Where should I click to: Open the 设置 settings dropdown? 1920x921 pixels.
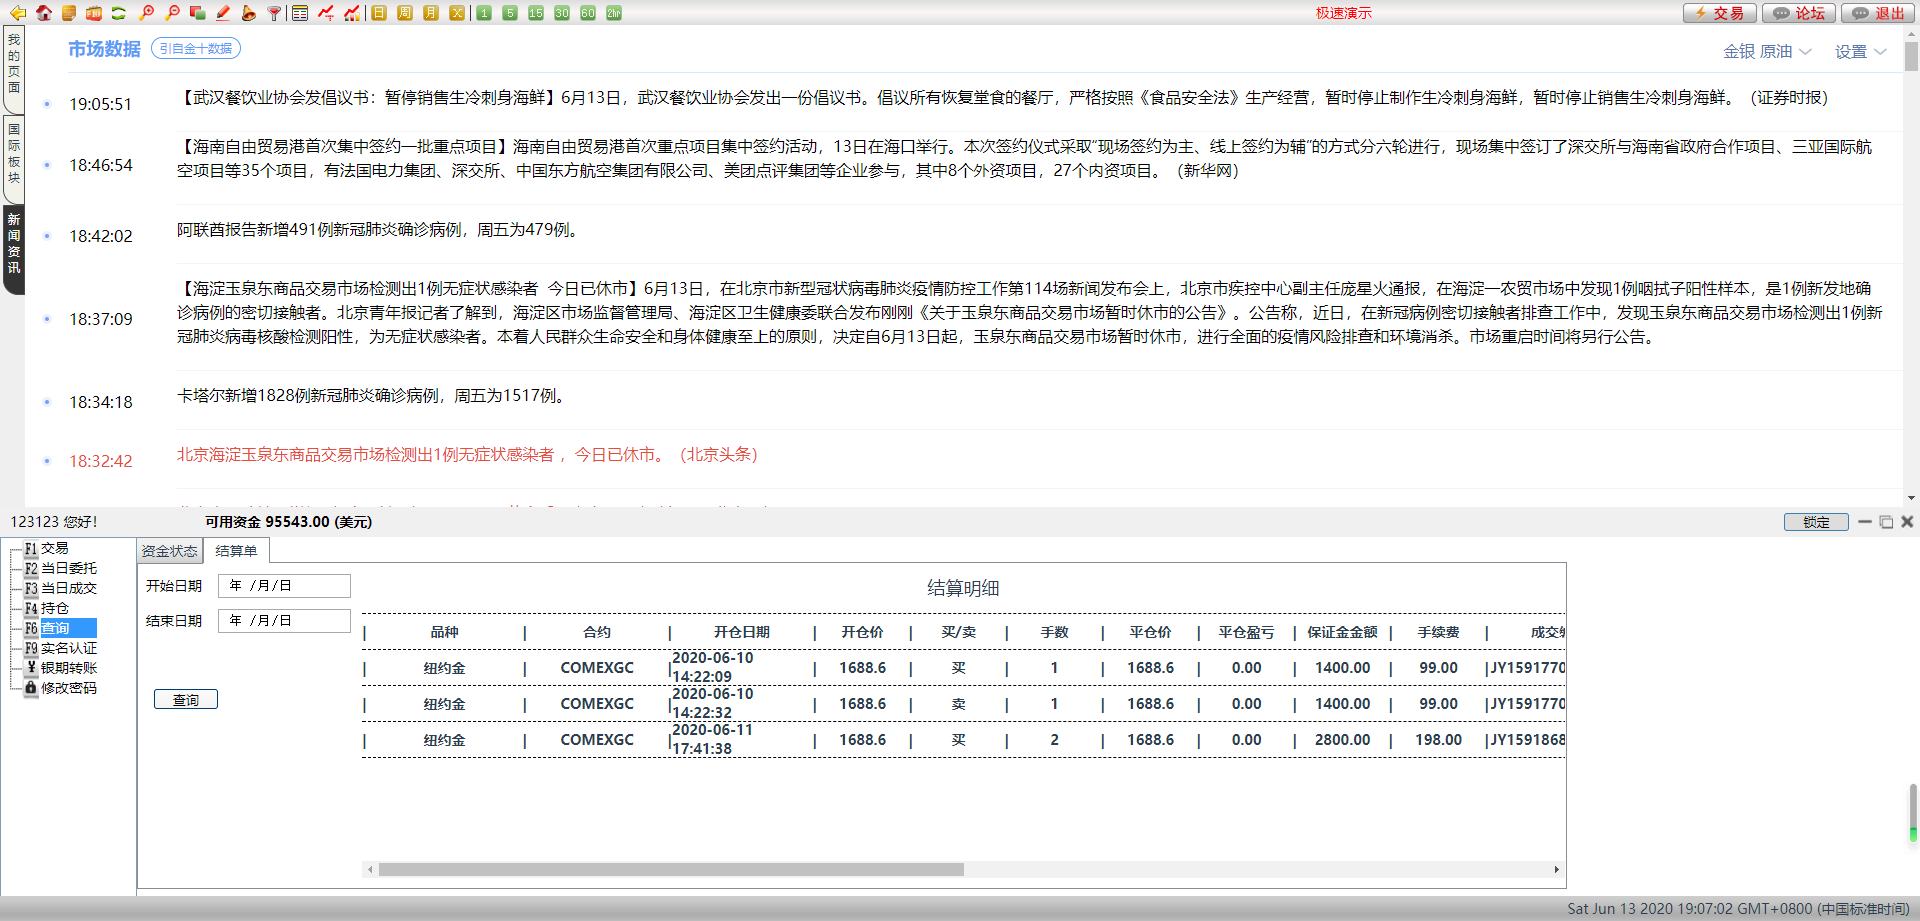tap(1859, 52)
